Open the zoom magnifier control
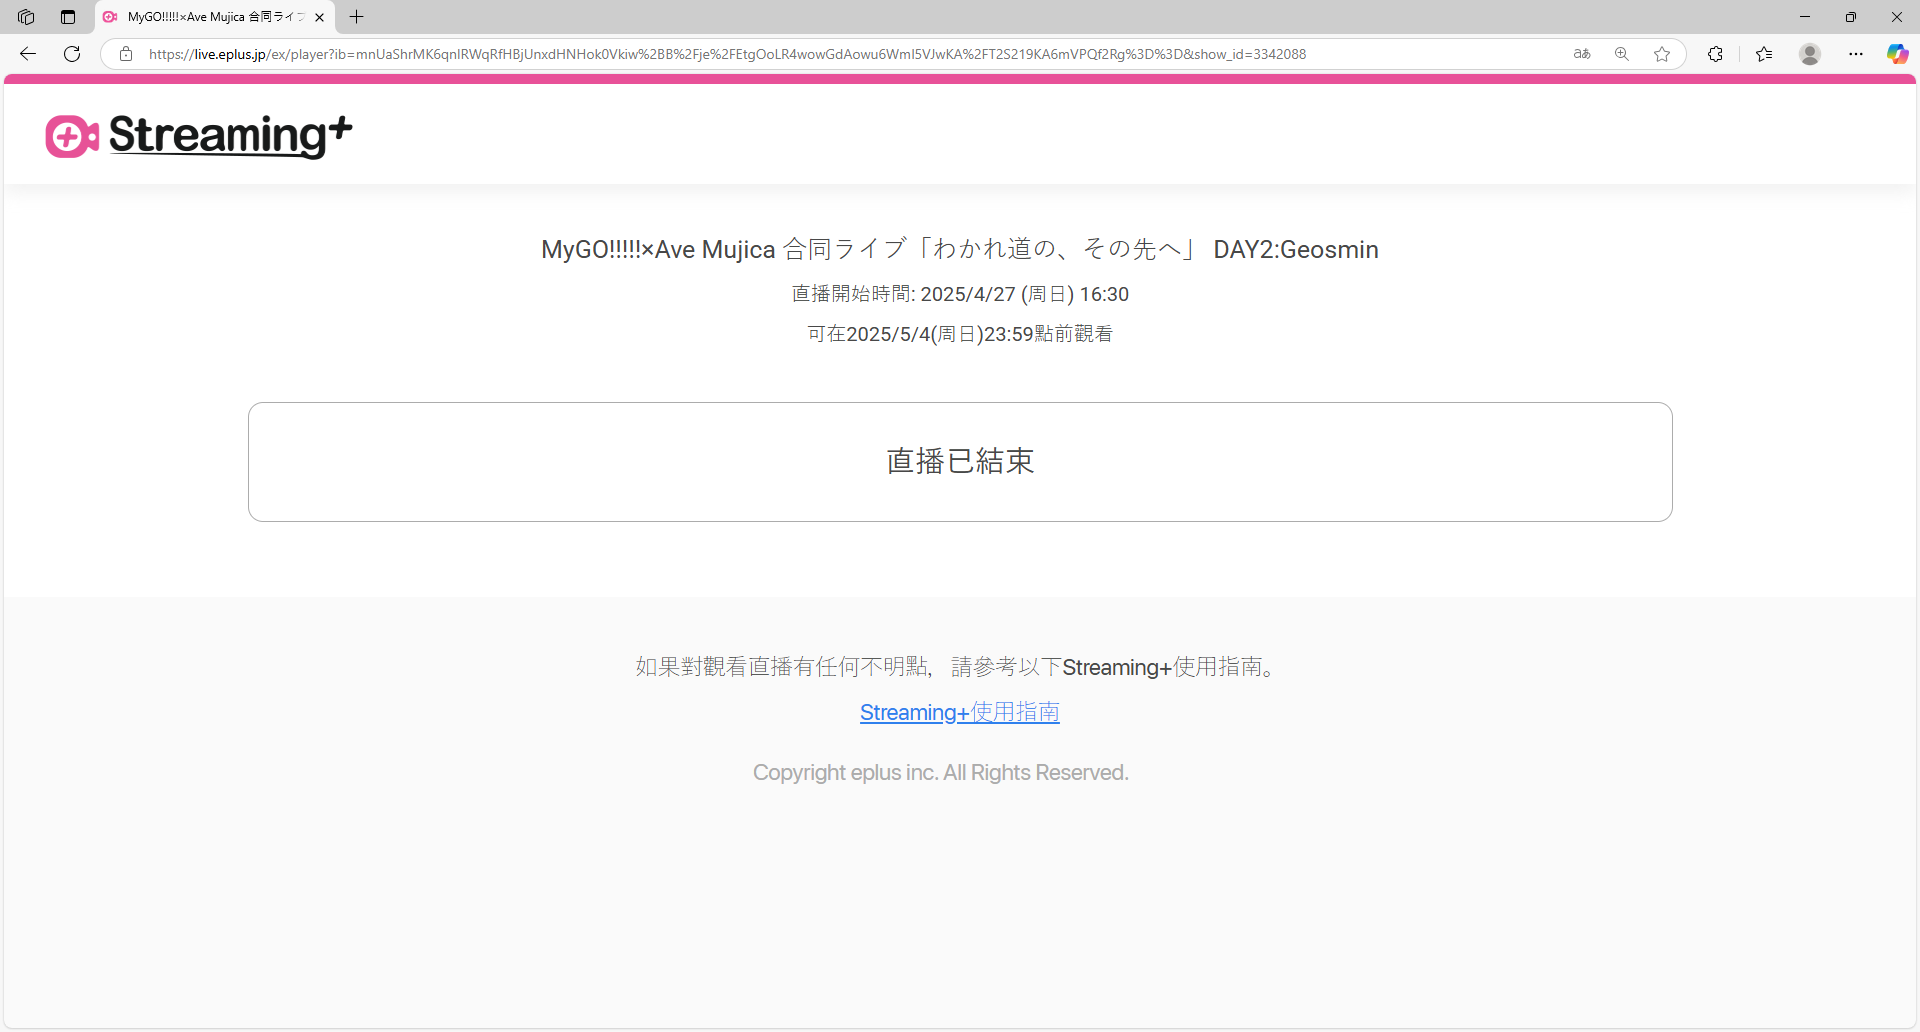 [1622, 54]
